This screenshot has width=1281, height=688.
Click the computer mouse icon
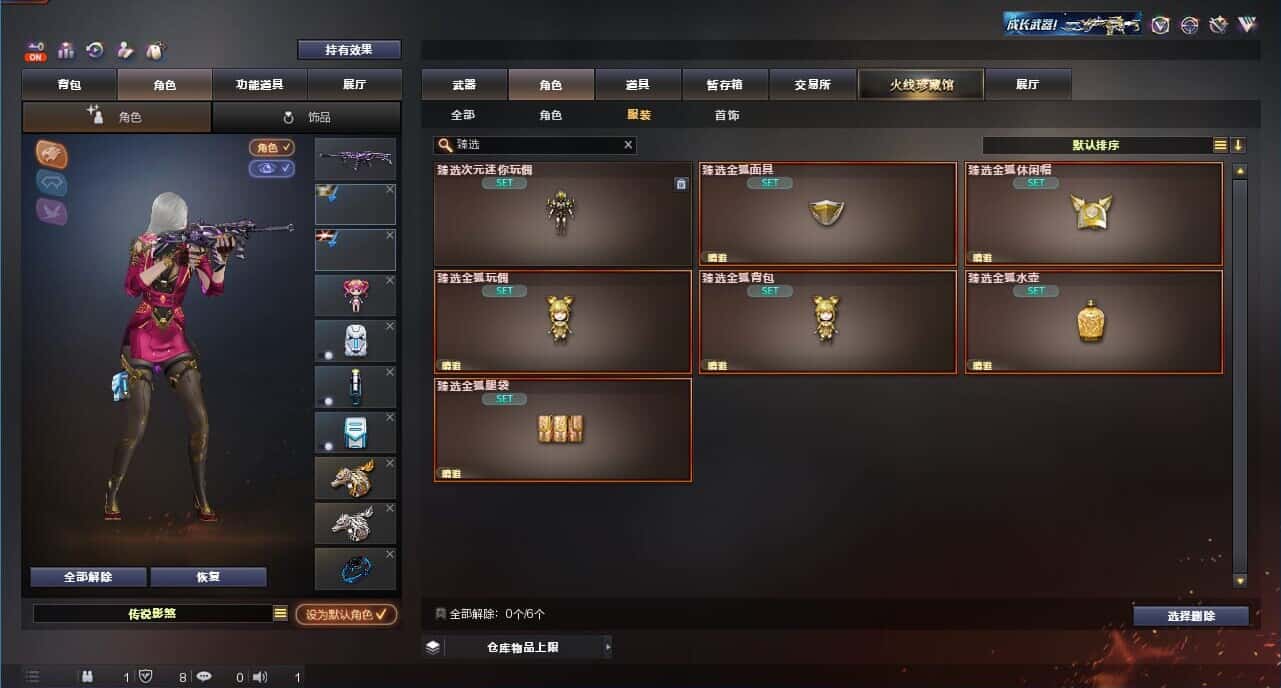155,50
